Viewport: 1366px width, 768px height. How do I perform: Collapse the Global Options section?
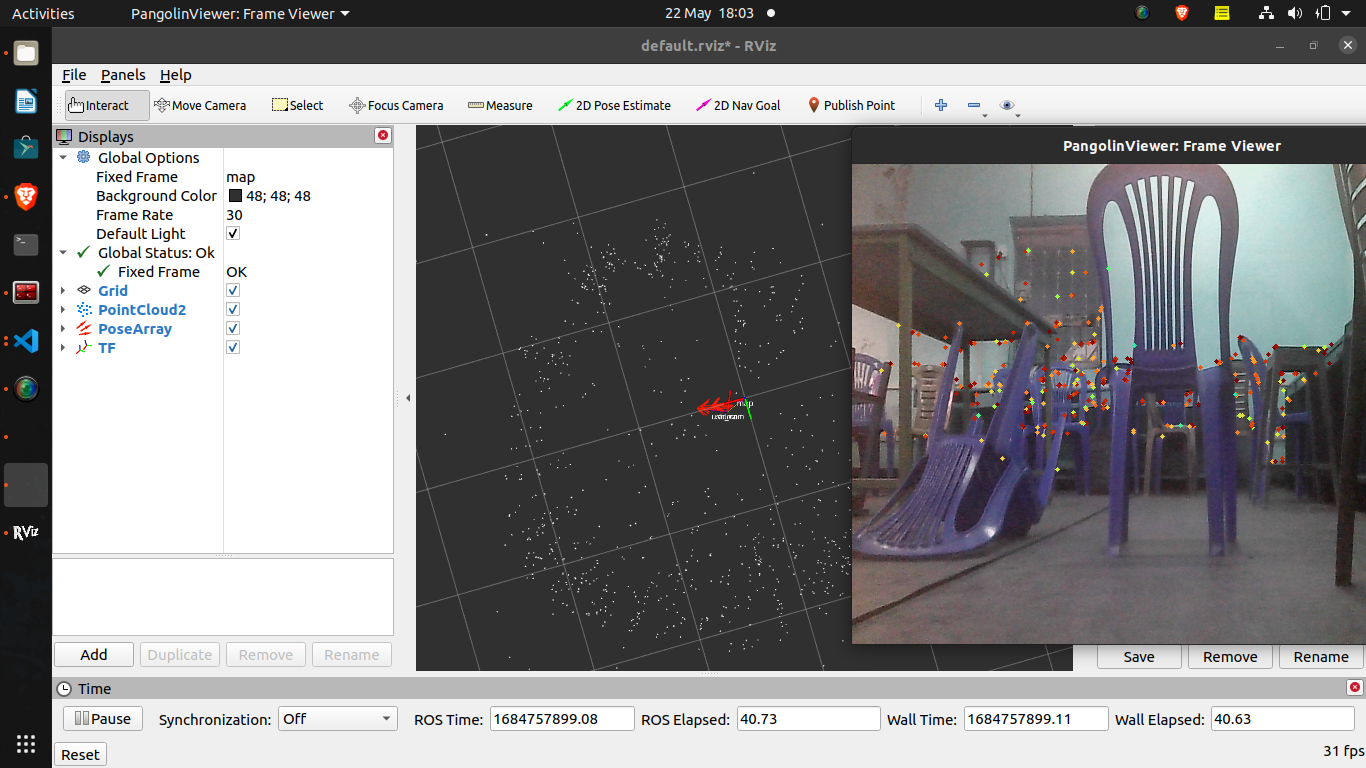point(63,157)
